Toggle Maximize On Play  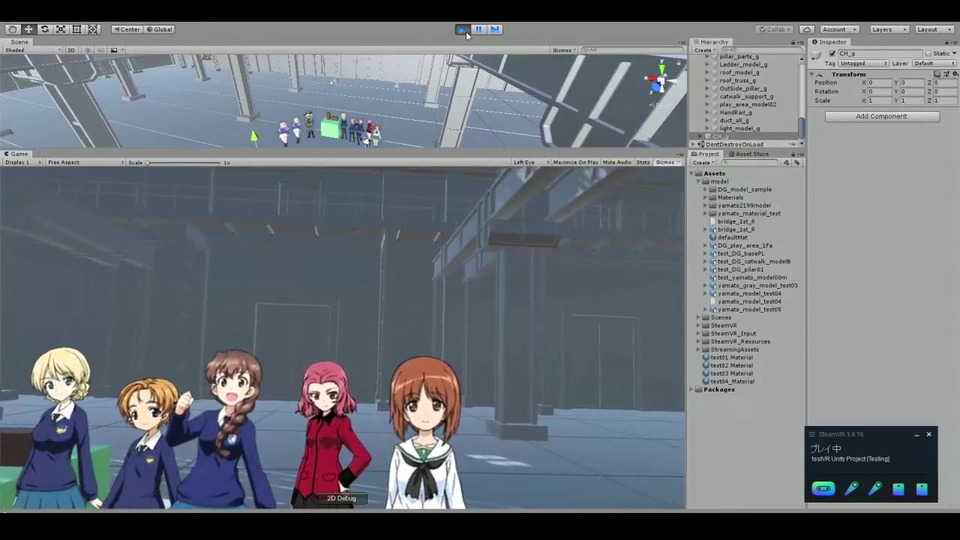575,162
